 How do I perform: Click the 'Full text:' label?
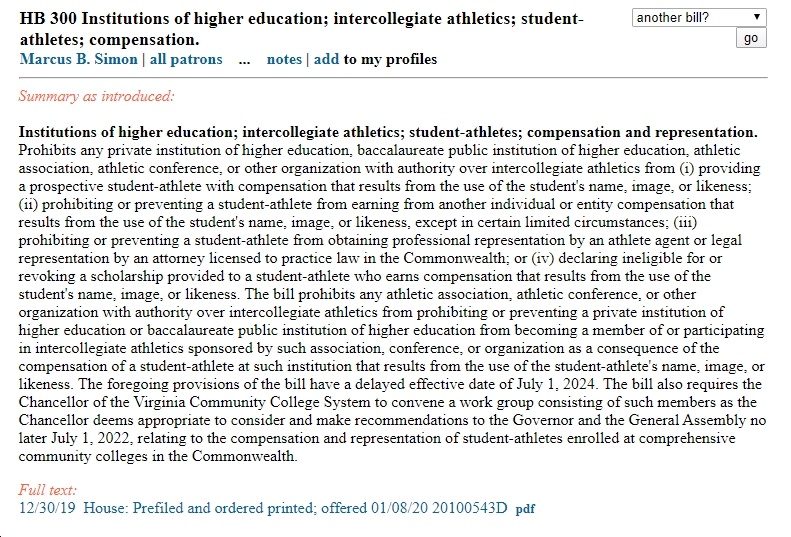[x=47, y=490]
